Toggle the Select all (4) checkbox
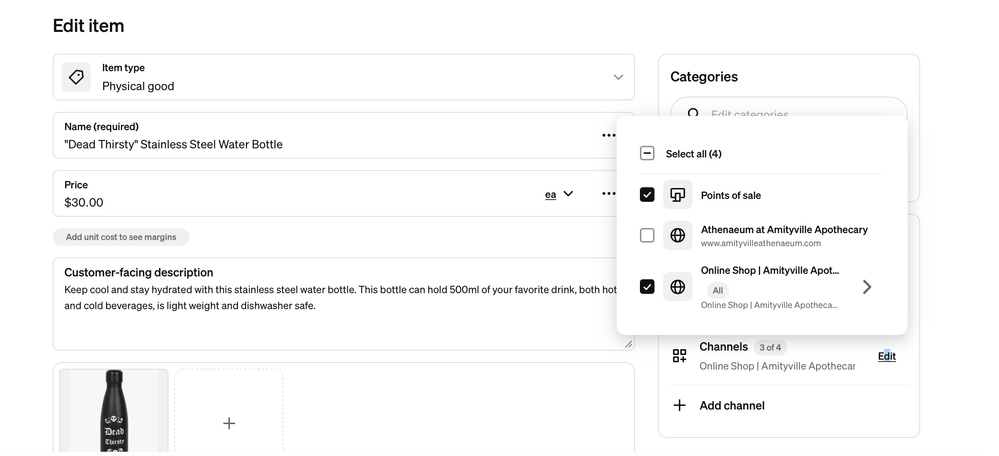The height and width of the screenshot is (456, 999). tap(647, 153)
